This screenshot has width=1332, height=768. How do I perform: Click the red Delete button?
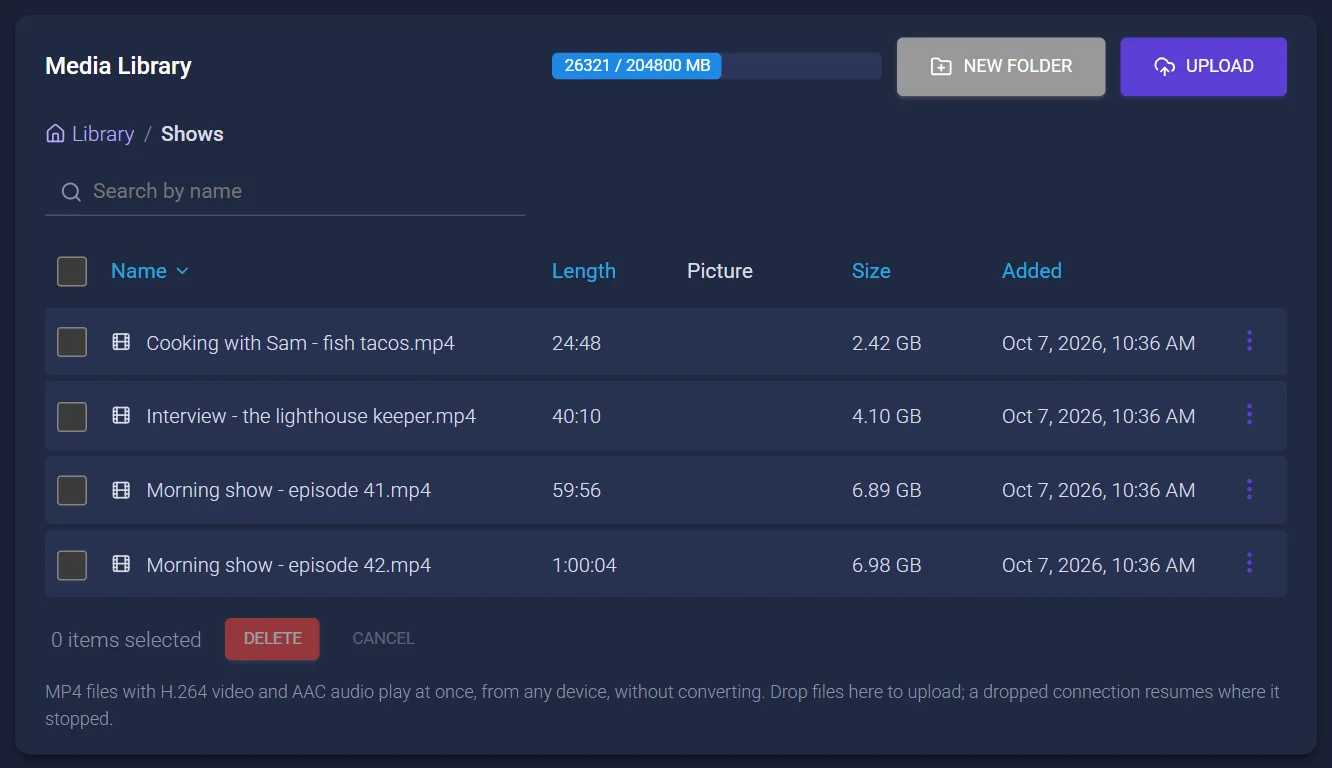(272, 639)
